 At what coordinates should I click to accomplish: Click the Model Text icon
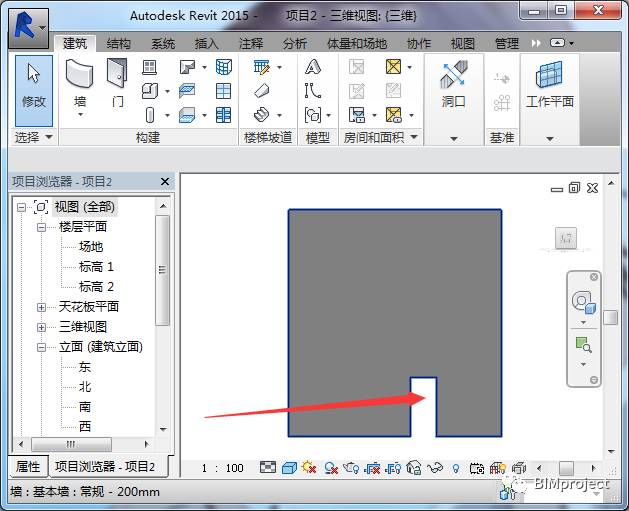tap(312, 67)
